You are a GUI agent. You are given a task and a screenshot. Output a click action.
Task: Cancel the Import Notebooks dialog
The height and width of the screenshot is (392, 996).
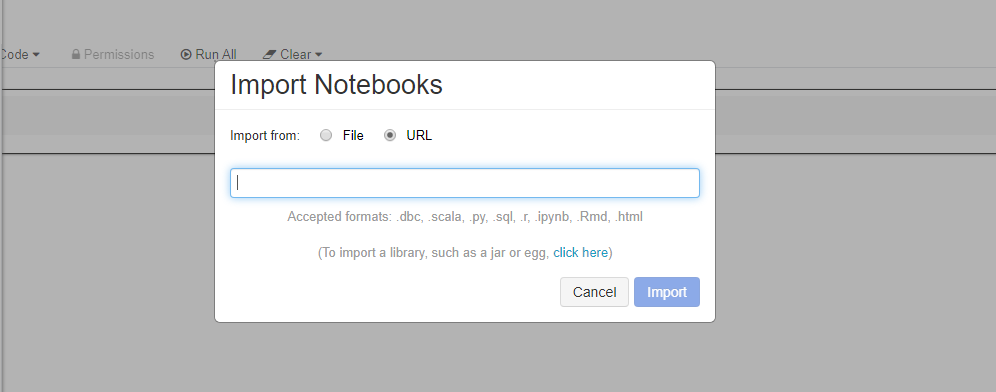594,292
